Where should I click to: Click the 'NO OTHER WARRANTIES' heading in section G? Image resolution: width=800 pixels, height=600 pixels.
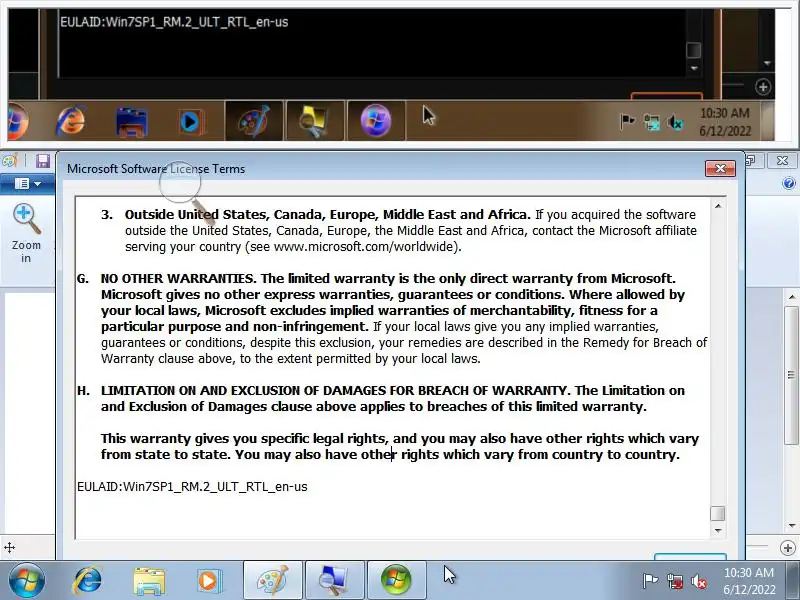178,279
